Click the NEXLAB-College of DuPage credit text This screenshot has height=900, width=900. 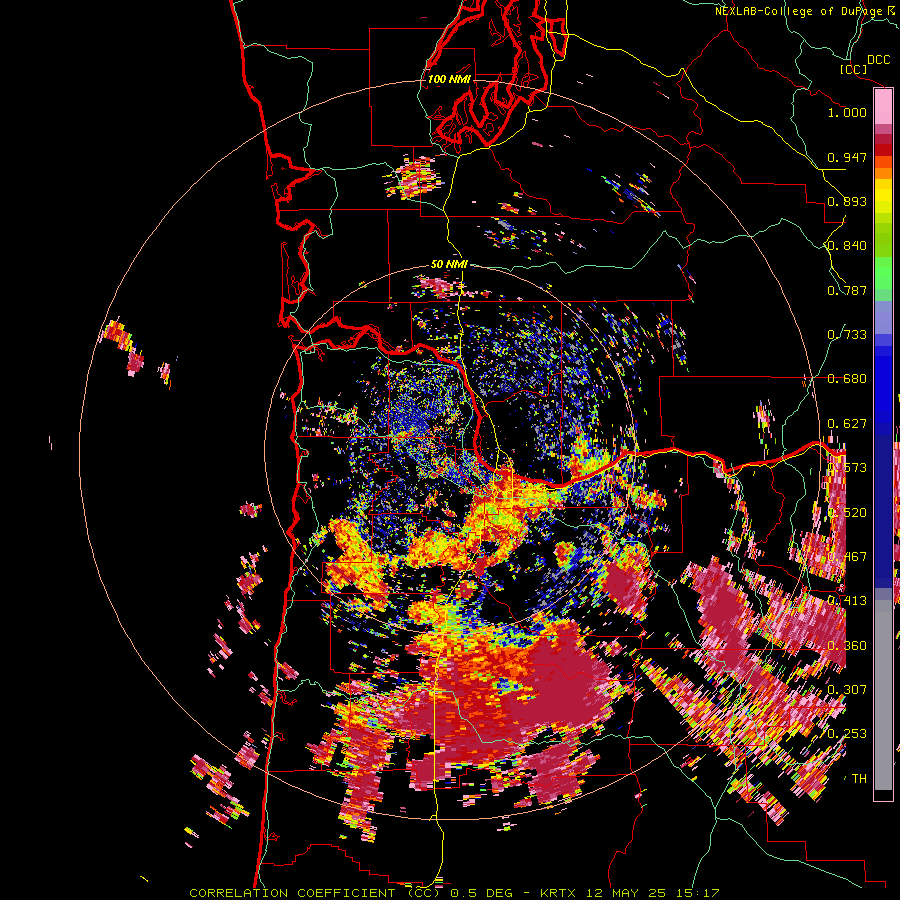pos(802,11)
